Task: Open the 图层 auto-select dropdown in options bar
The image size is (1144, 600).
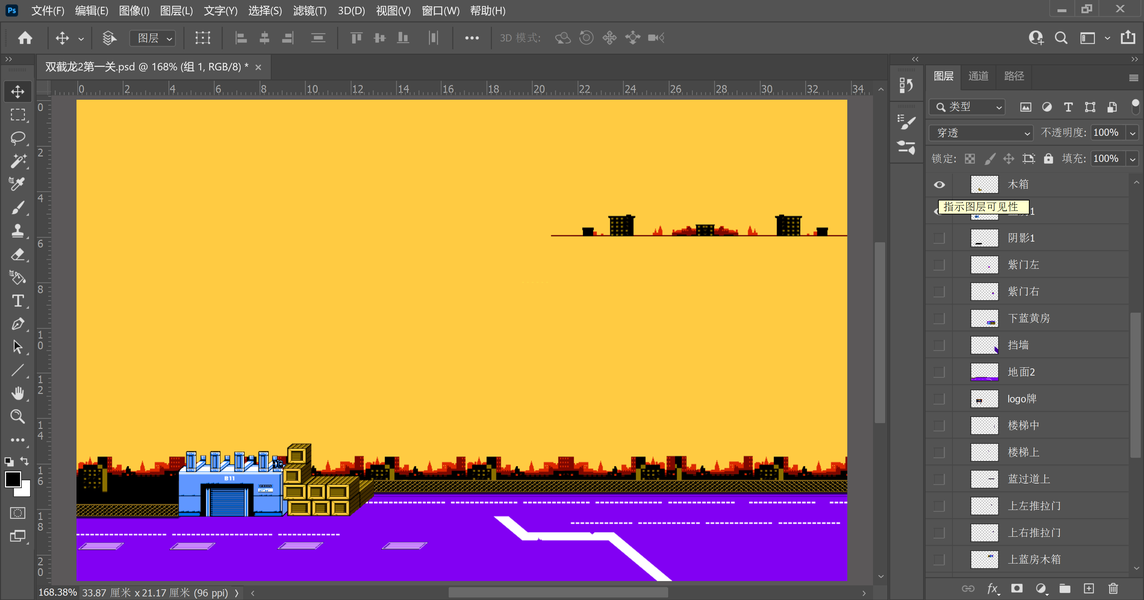Action: 152,38
